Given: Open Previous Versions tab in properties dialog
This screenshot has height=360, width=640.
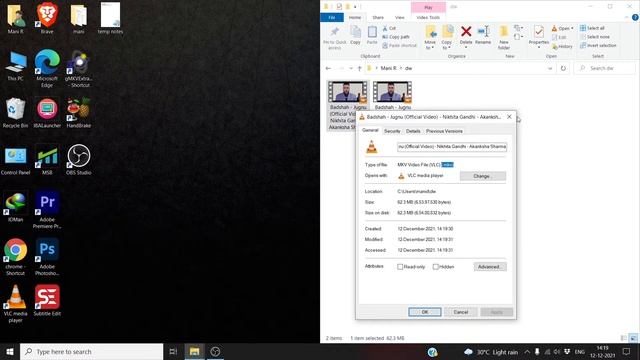Looking at the screenshot, I should [x=444, y=131].
